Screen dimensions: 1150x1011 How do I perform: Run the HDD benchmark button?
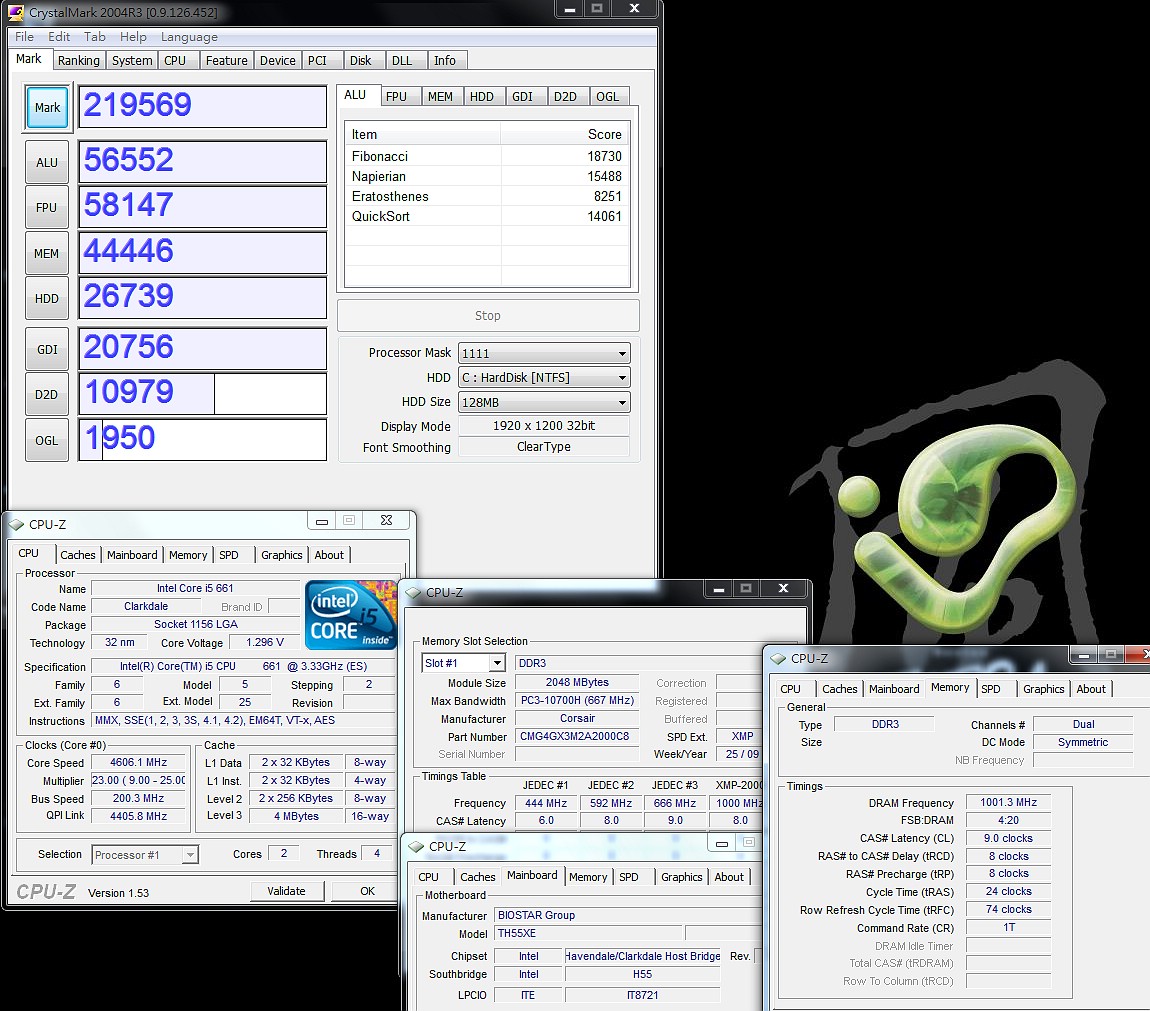pyautogui.click(x=47, y=299)
